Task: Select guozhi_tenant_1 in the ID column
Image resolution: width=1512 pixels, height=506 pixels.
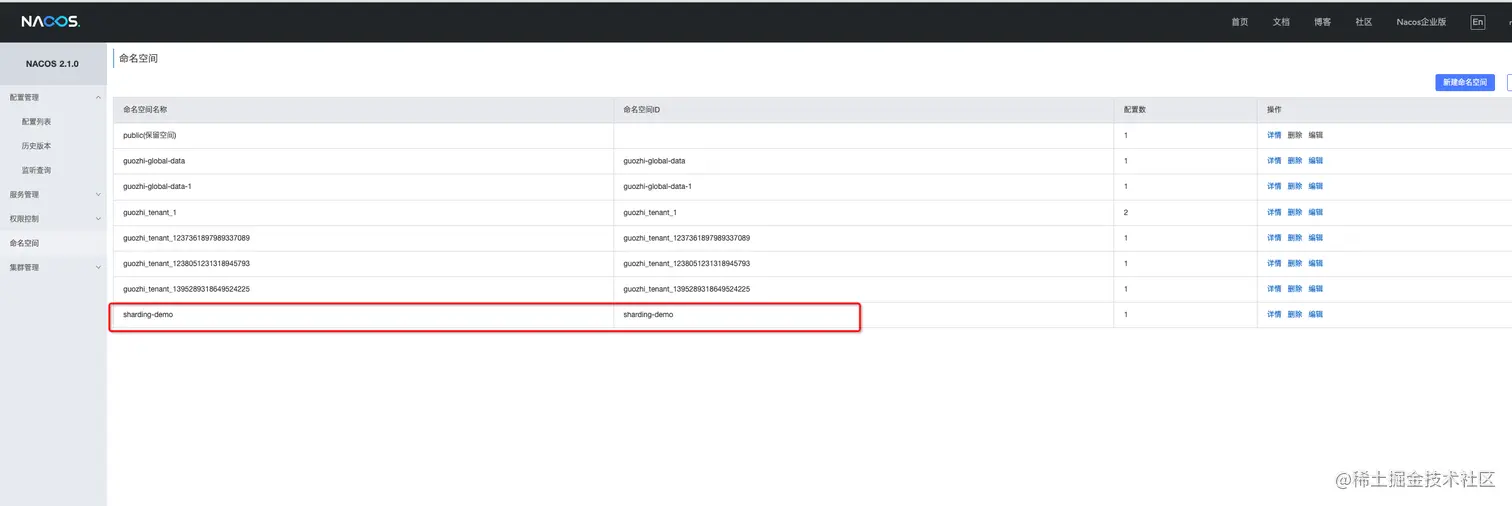Action: (x=650, y=212)
